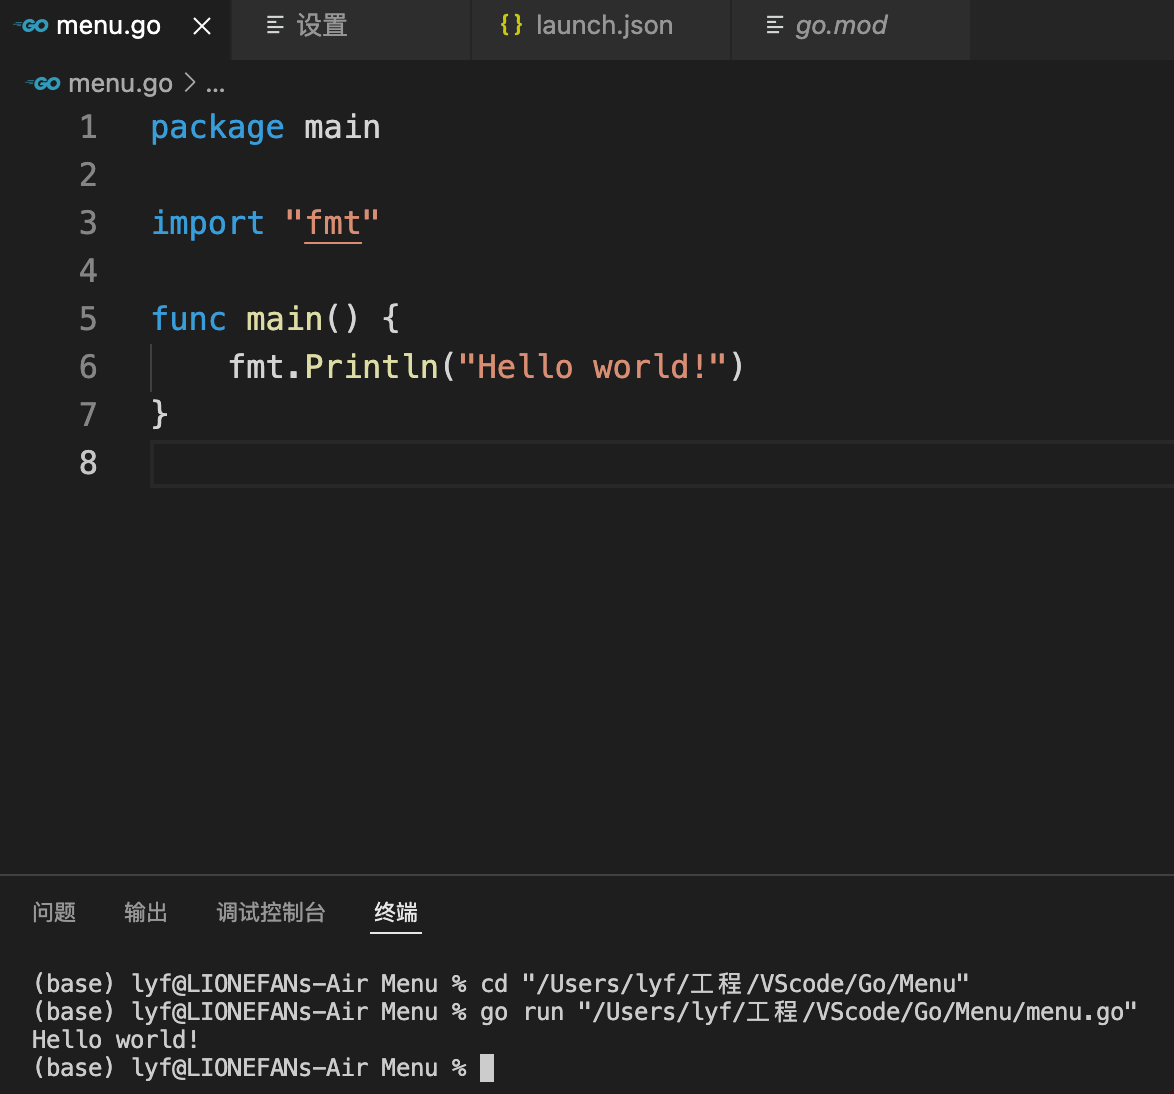1174x1094 pixels.
Task: Click the breadcrumb chevron after menu.go
Action: pos(190,83)
